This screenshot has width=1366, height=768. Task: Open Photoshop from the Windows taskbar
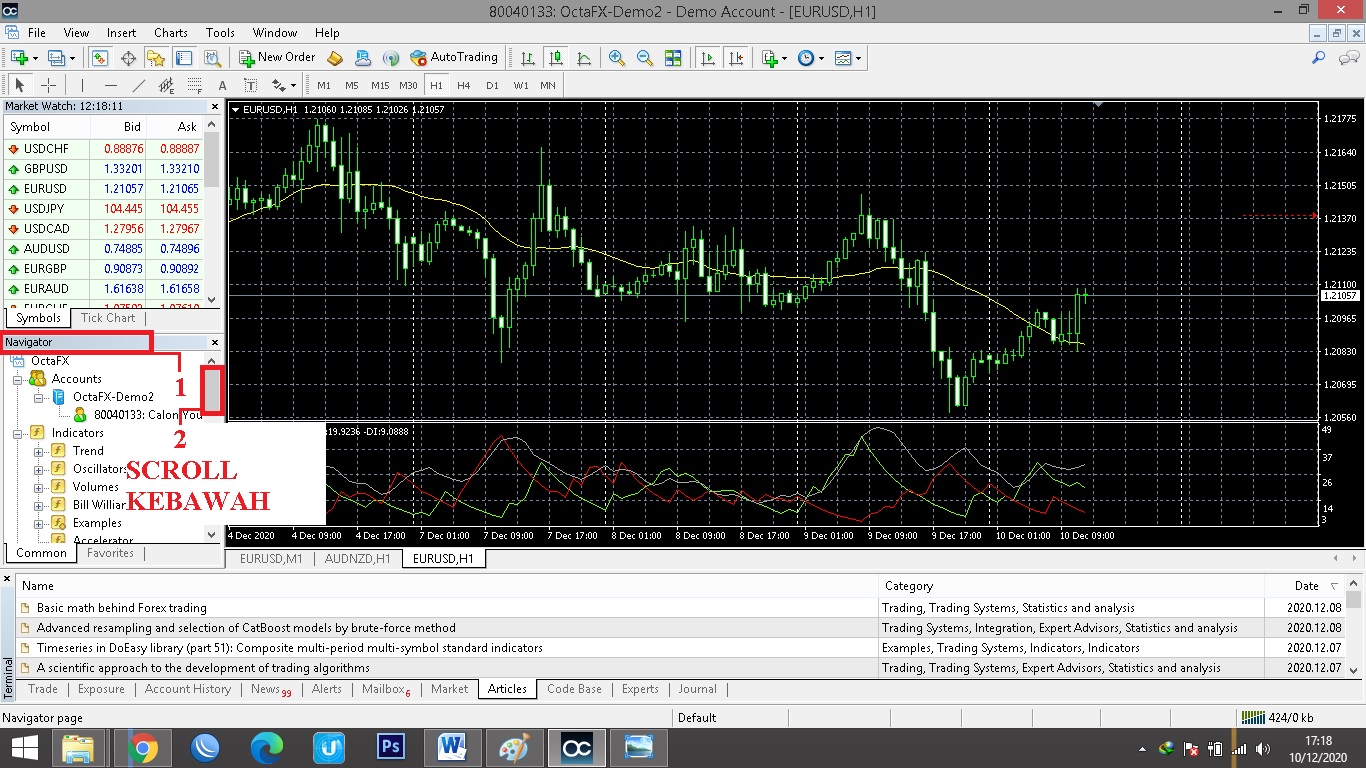pyautogui.click(x=389, y=747)
